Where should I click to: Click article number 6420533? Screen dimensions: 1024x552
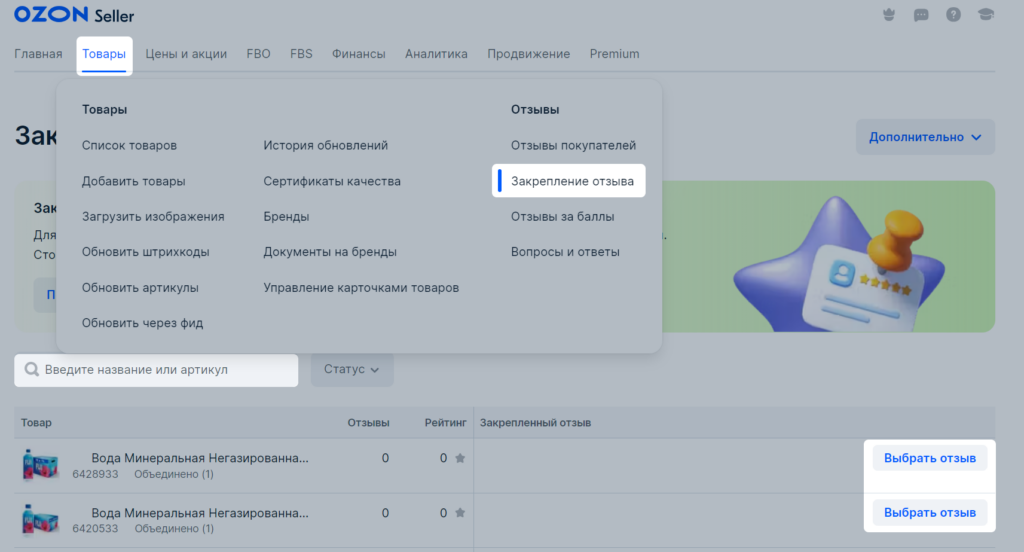(95, 528)
